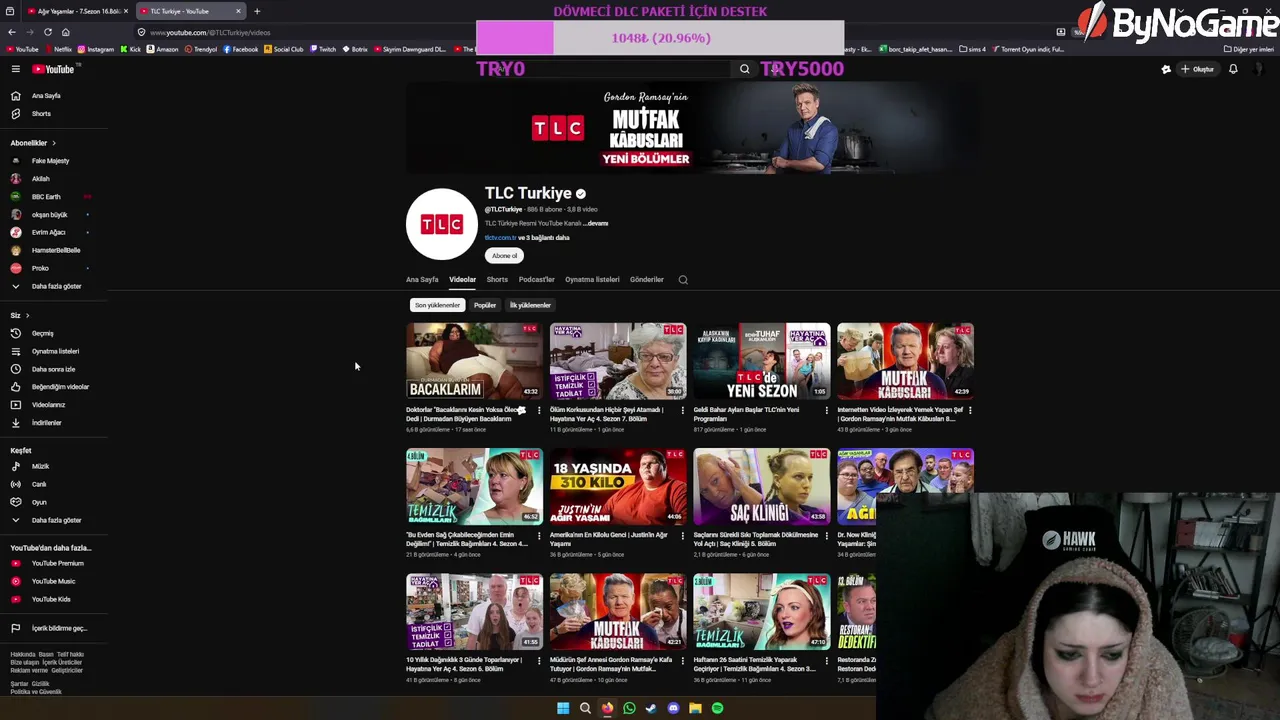Click the Windows Start button on taskbar
The height and width of the screenshot is (720, 1280).
563,708
